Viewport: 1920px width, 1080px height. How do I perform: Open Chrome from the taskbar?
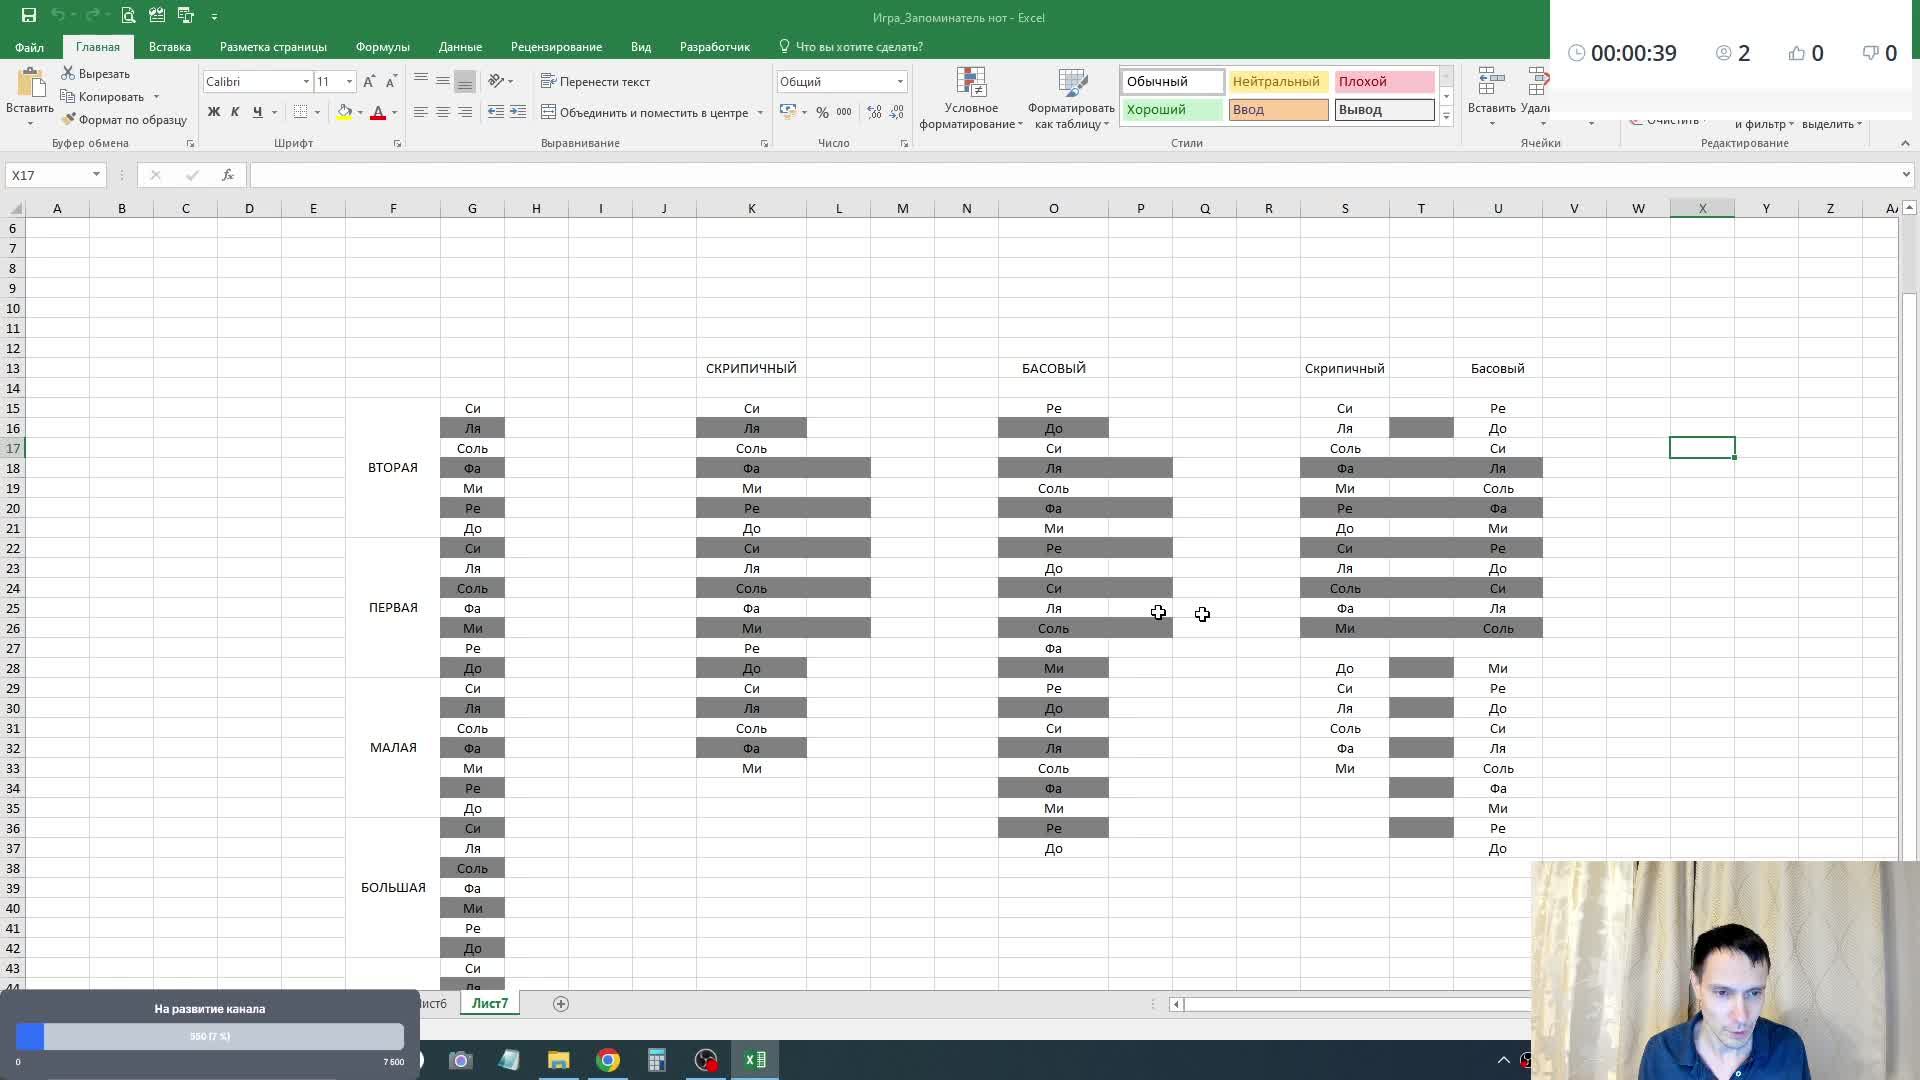pyautogui.click(x=608, y=1060)
